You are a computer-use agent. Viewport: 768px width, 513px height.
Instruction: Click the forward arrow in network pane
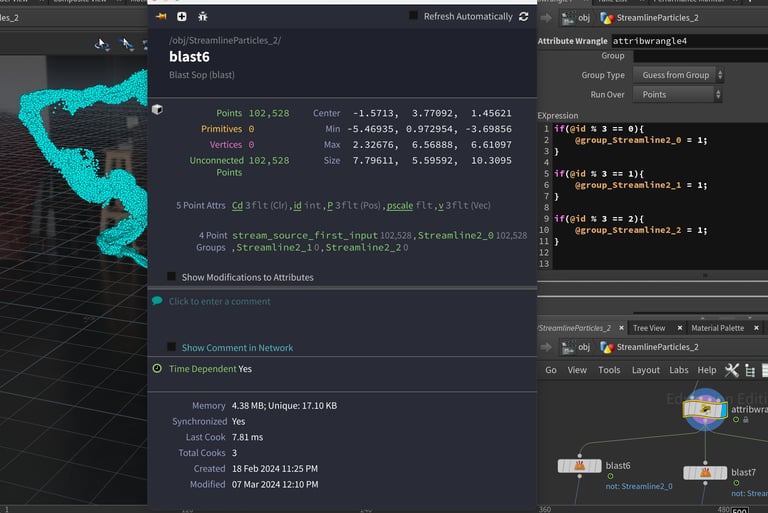546,347
